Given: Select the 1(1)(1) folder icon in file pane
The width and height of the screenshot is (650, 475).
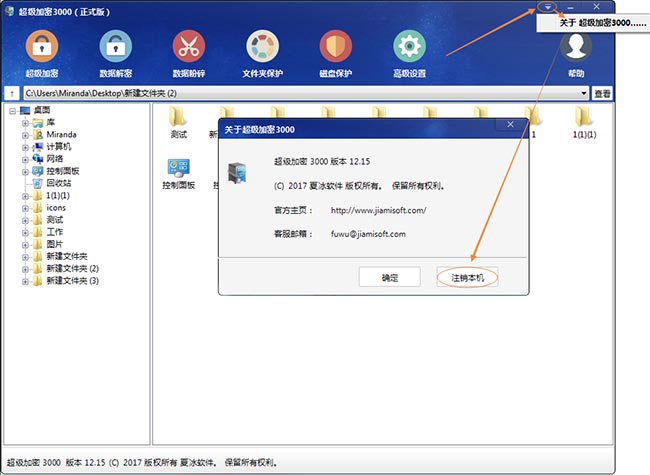Looking at the screenshot, I should 584,116.
